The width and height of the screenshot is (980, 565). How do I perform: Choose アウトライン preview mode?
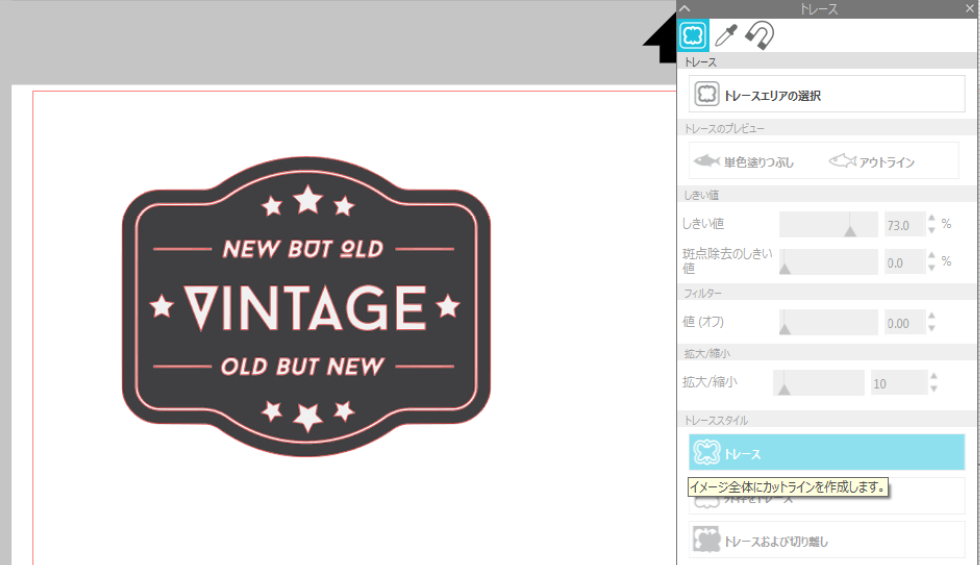pos(872,162)
